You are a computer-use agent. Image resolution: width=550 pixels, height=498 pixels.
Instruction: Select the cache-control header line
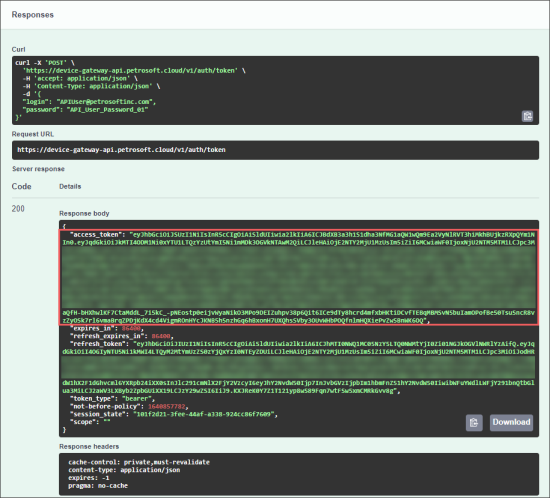[x=139, y=462]
